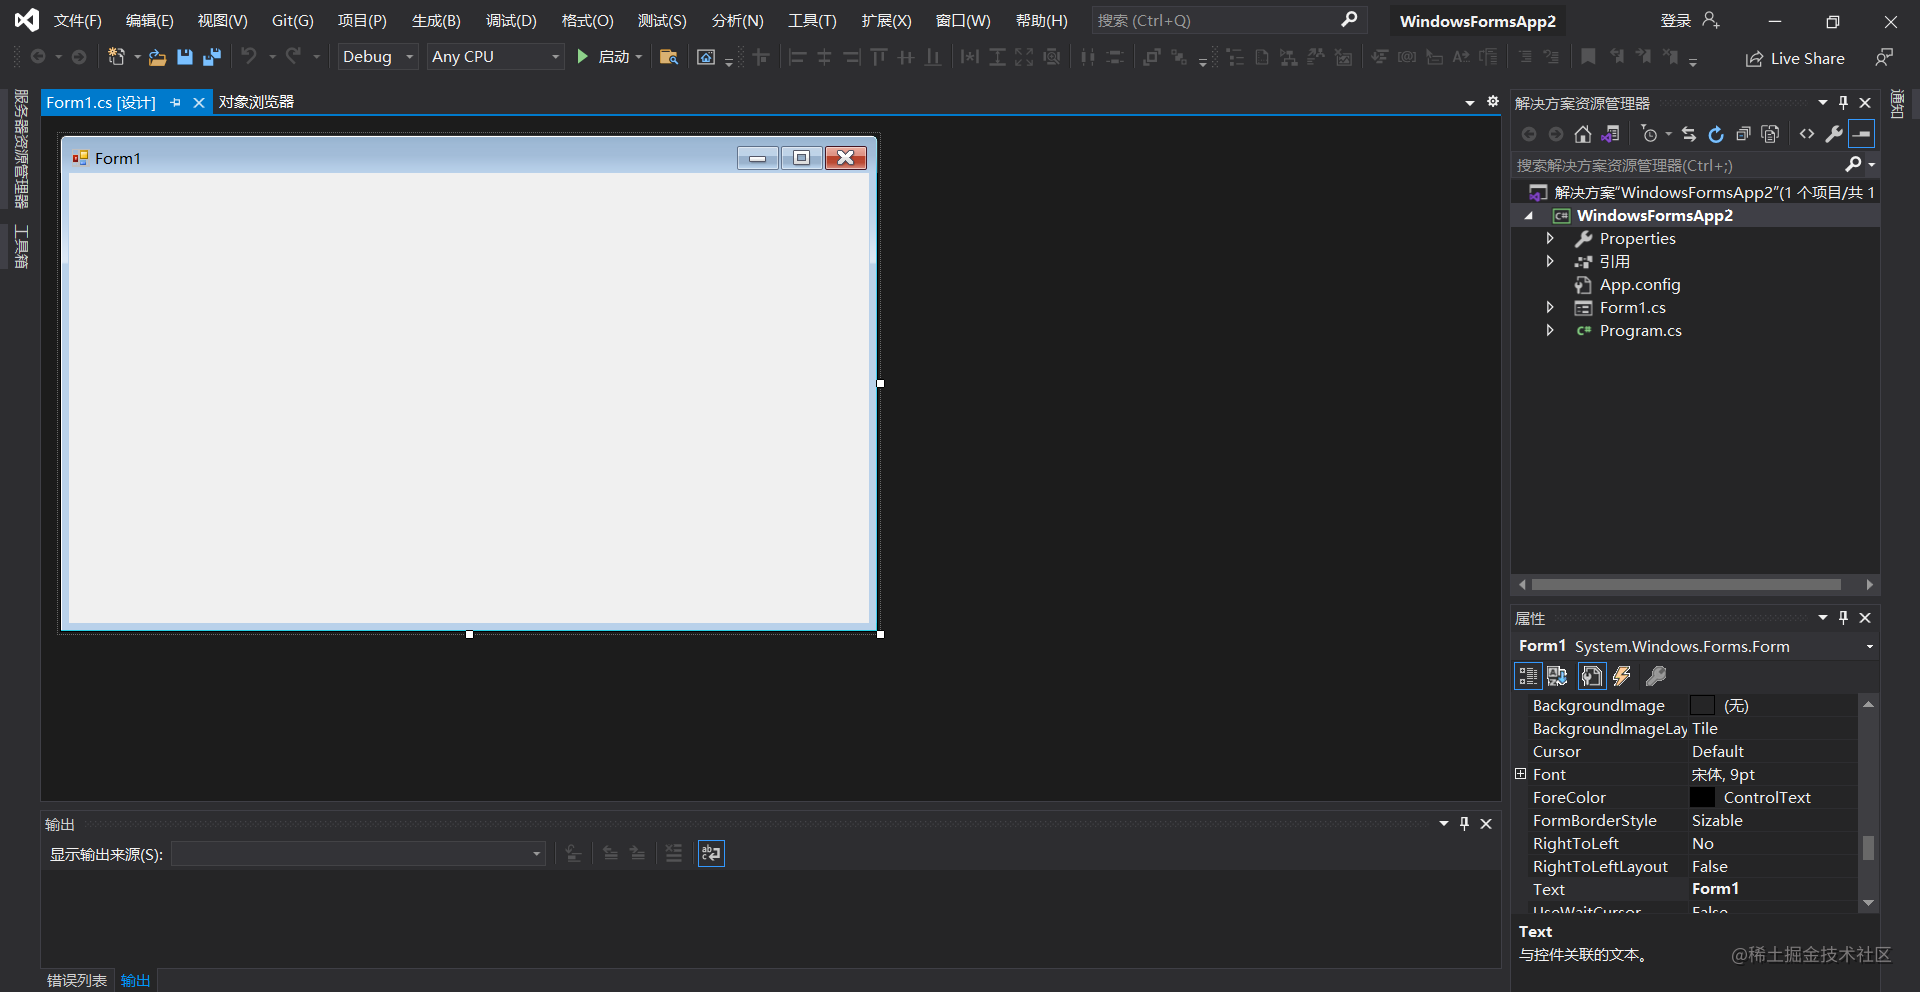Click the ForeColor black color swatch

1702,797
